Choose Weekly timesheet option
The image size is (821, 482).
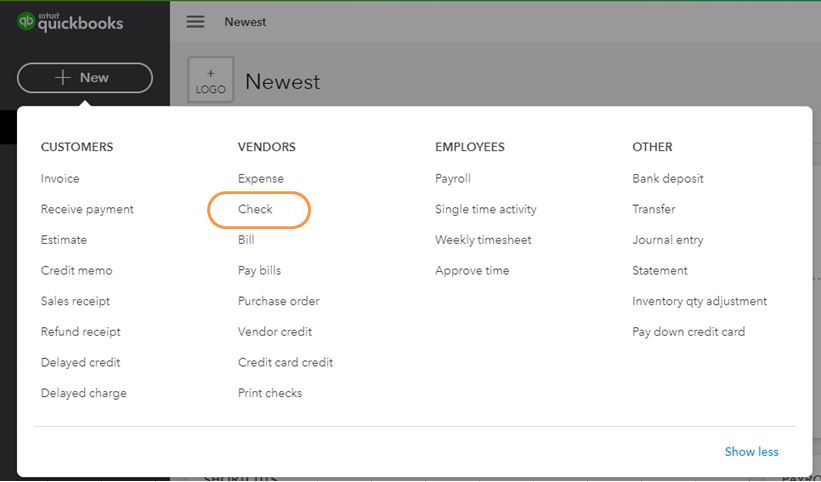[x=483, y=240]
